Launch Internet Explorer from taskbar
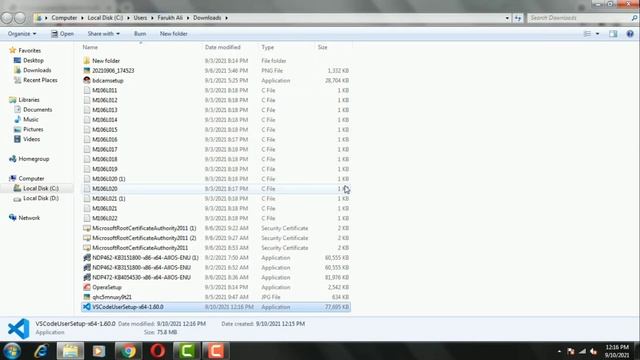Image resolution: width=640 pixels, height=360 pixels. [41, 351]
